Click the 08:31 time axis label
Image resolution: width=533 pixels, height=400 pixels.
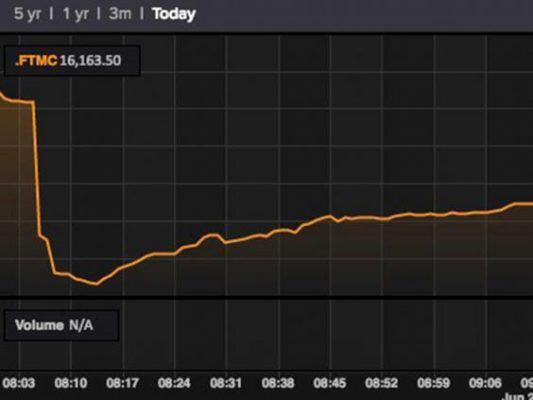pos(226,383)
